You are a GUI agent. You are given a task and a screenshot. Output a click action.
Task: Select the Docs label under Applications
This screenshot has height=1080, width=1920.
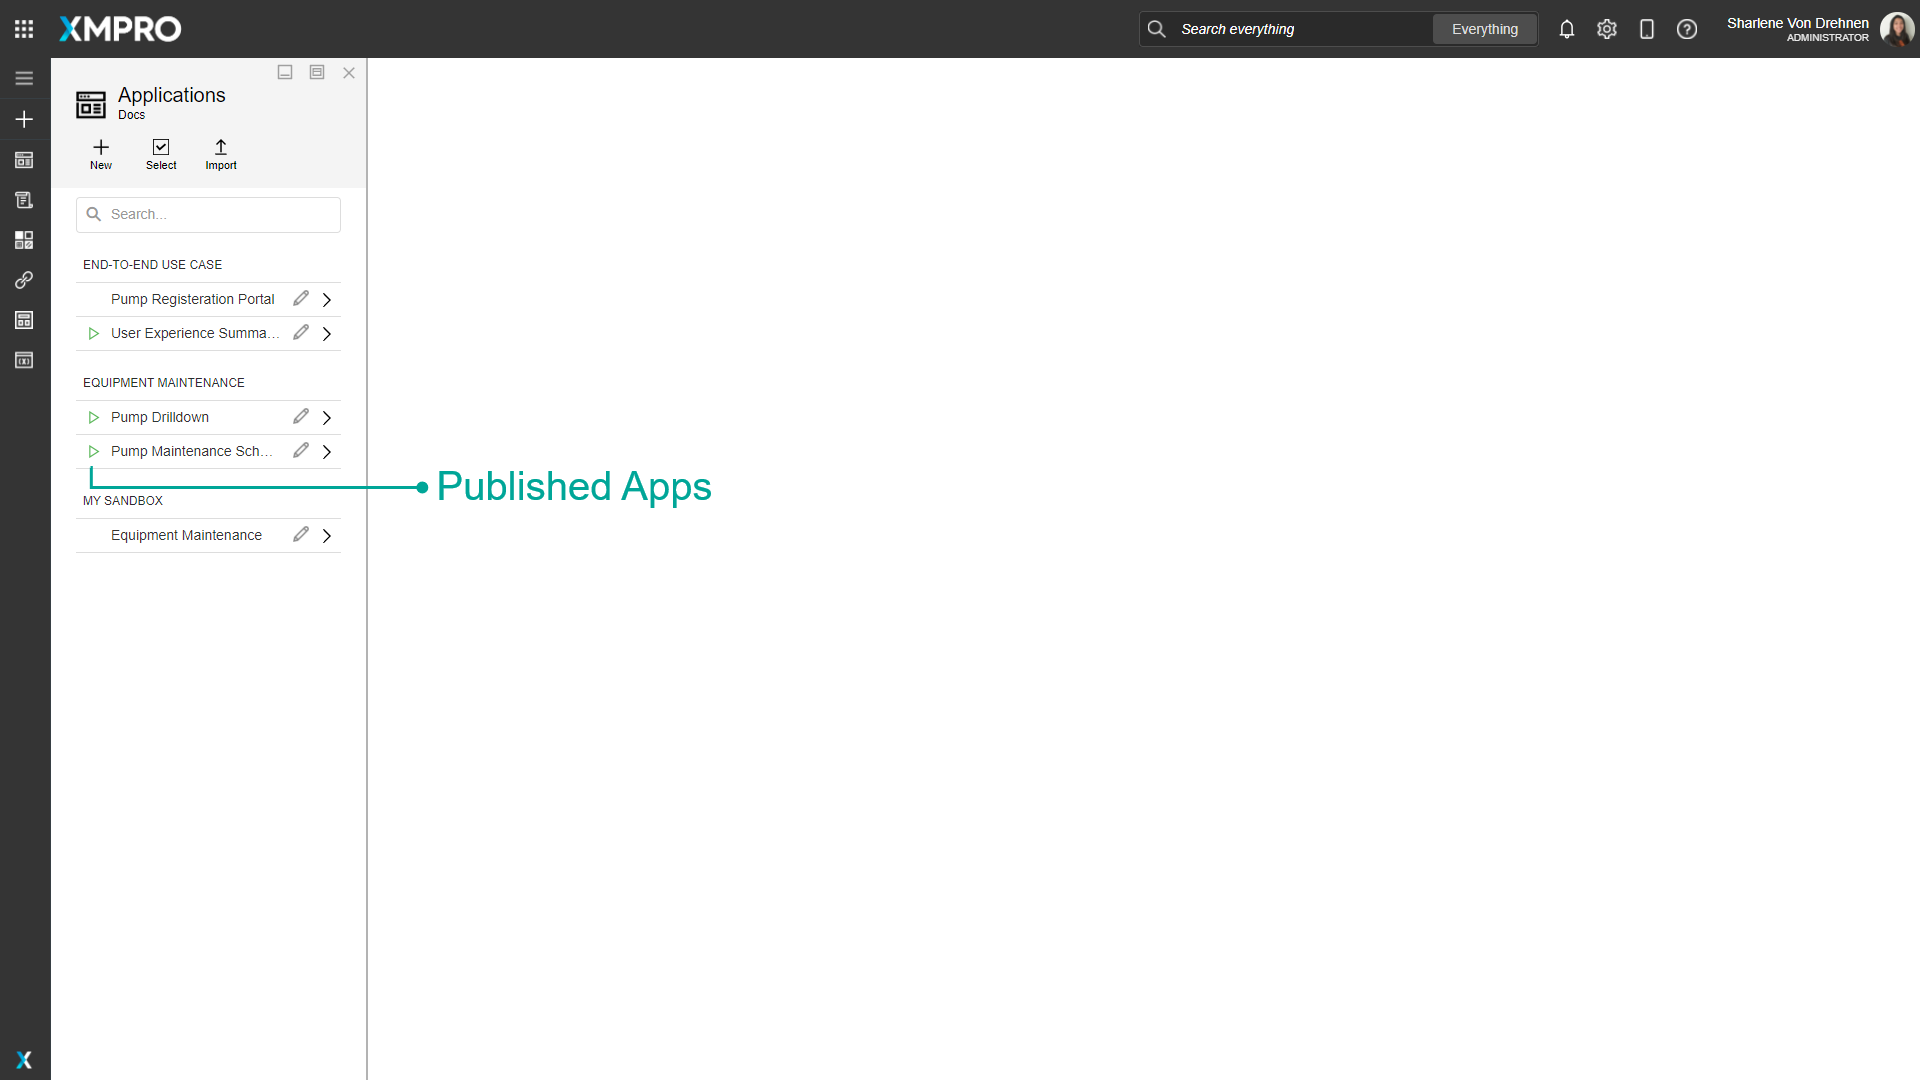pyautogui.click(x=131, y=115)
